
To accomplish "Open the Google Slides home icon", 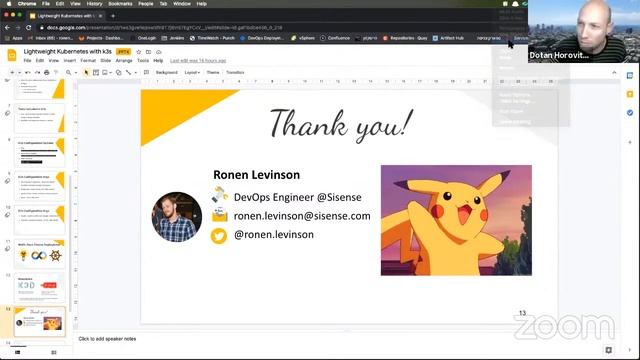I will 12,55.
